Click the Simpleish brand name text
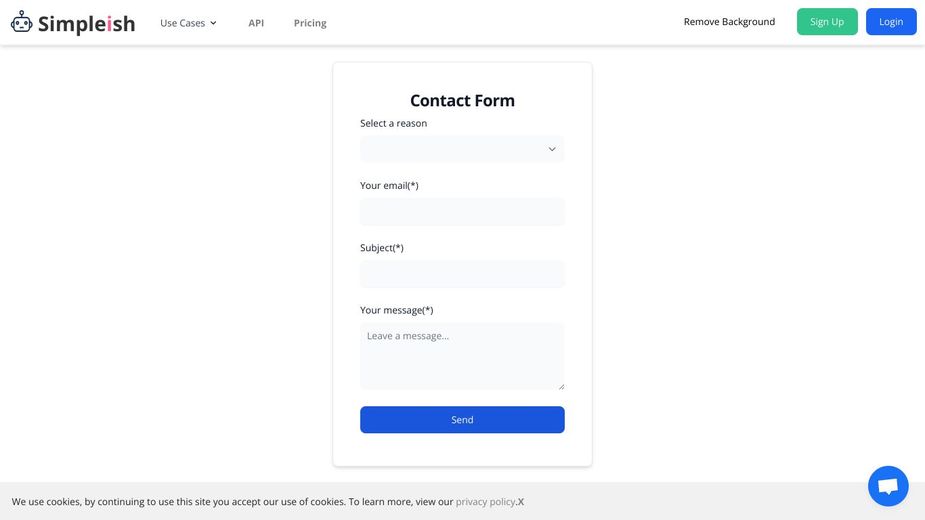925x520 pixels. pos(87,24)
